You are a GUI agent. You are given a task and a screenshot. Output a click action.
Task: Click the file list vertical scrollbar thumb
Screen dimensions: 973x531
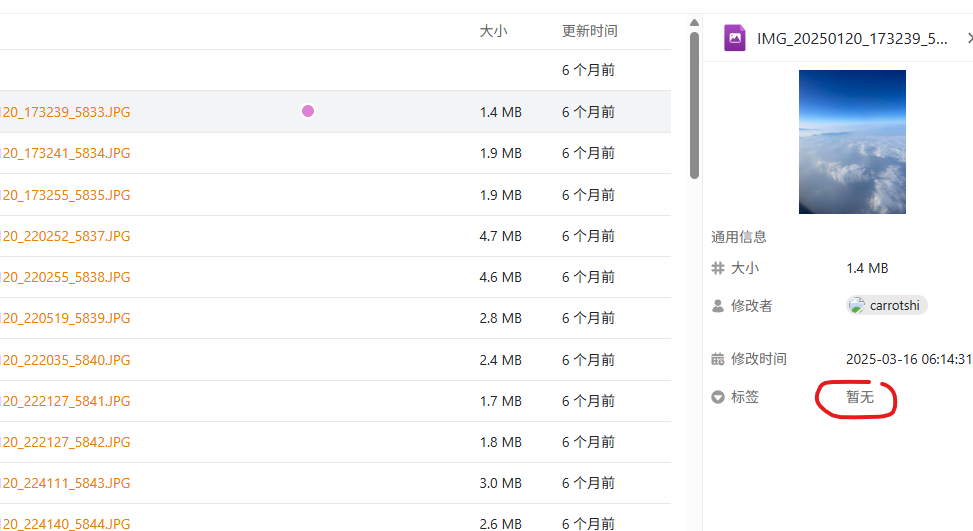coord(694,105)
